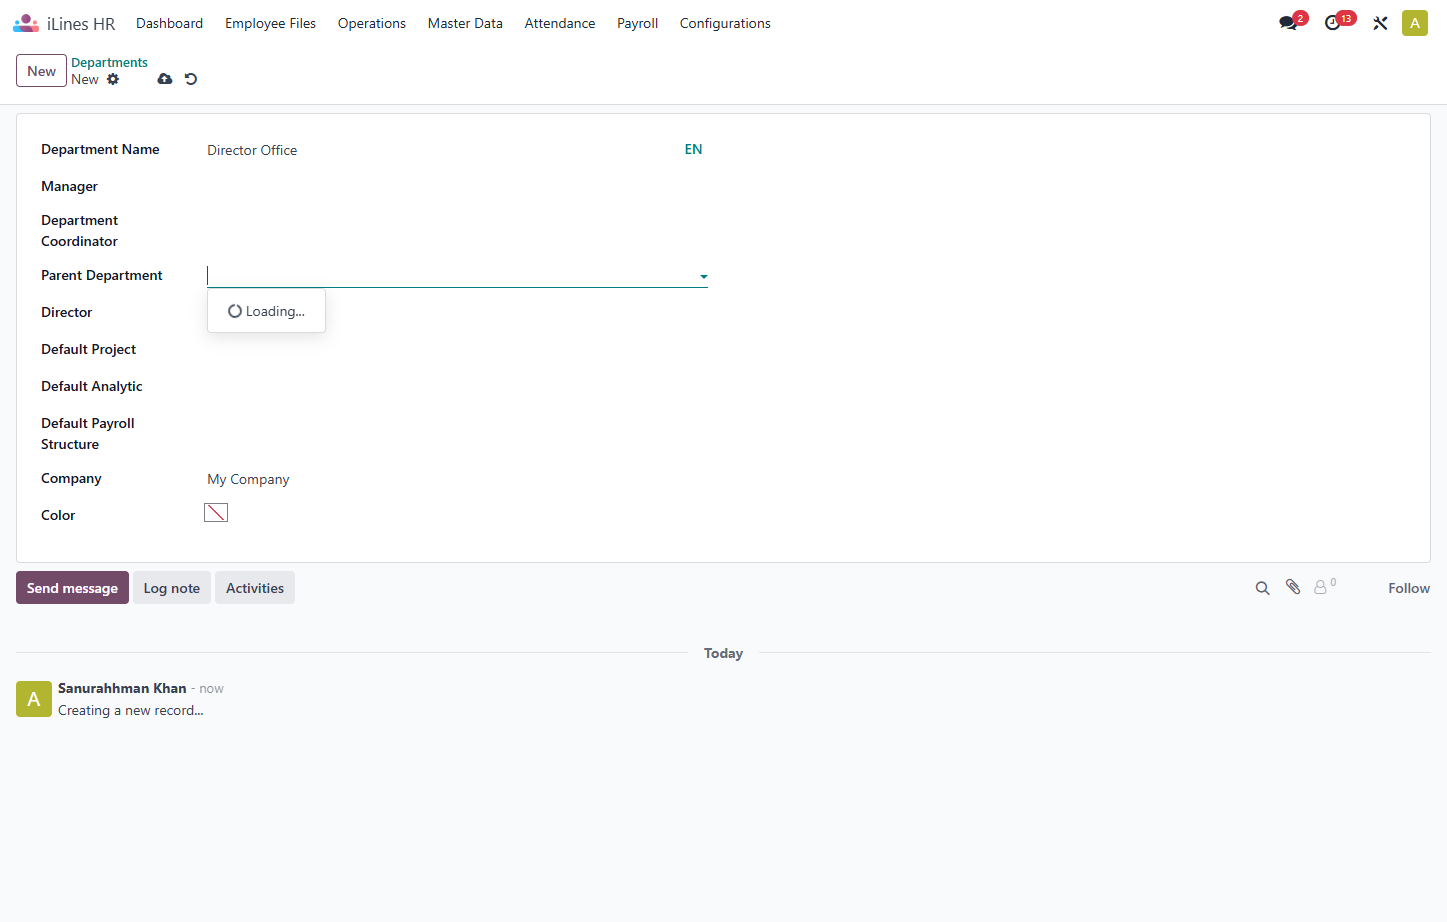Open the Payroll menu
Screen dimensions: 1447x922
pos(637,23)
